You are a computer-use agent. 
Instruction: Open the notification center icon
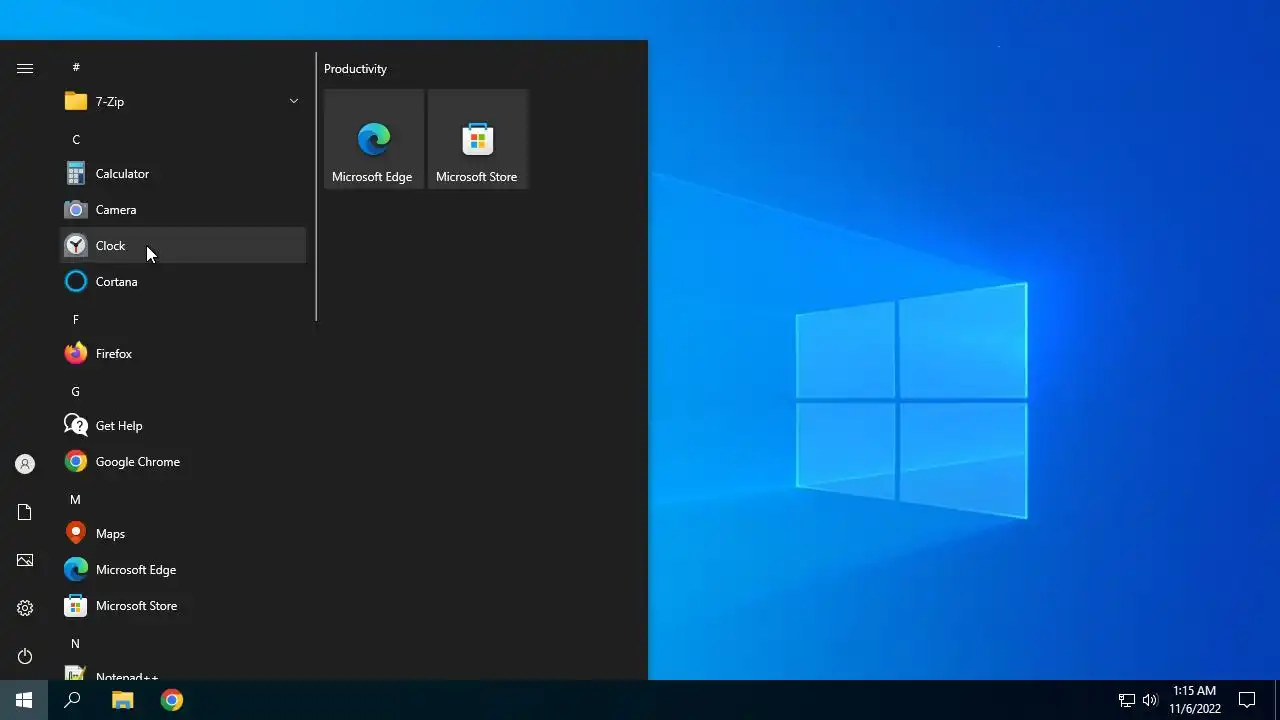(1247, 700)
